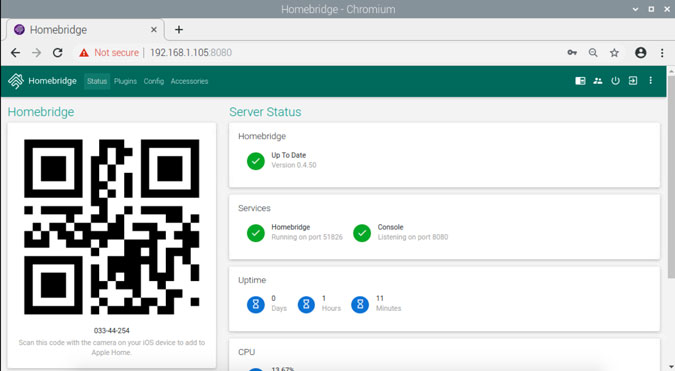Image resolution: width=675 pixels, height=371 pixels.
Task: Click the Listening on port 8080 text
Action: [x=413, y=237]
